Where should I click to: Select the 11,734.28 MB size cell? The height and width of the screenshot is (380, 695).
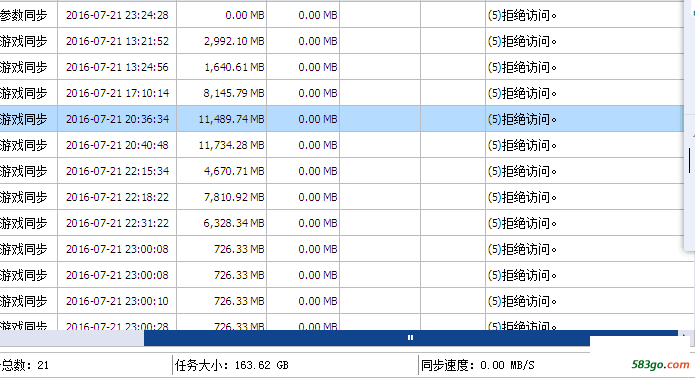[x=231, y=145]
